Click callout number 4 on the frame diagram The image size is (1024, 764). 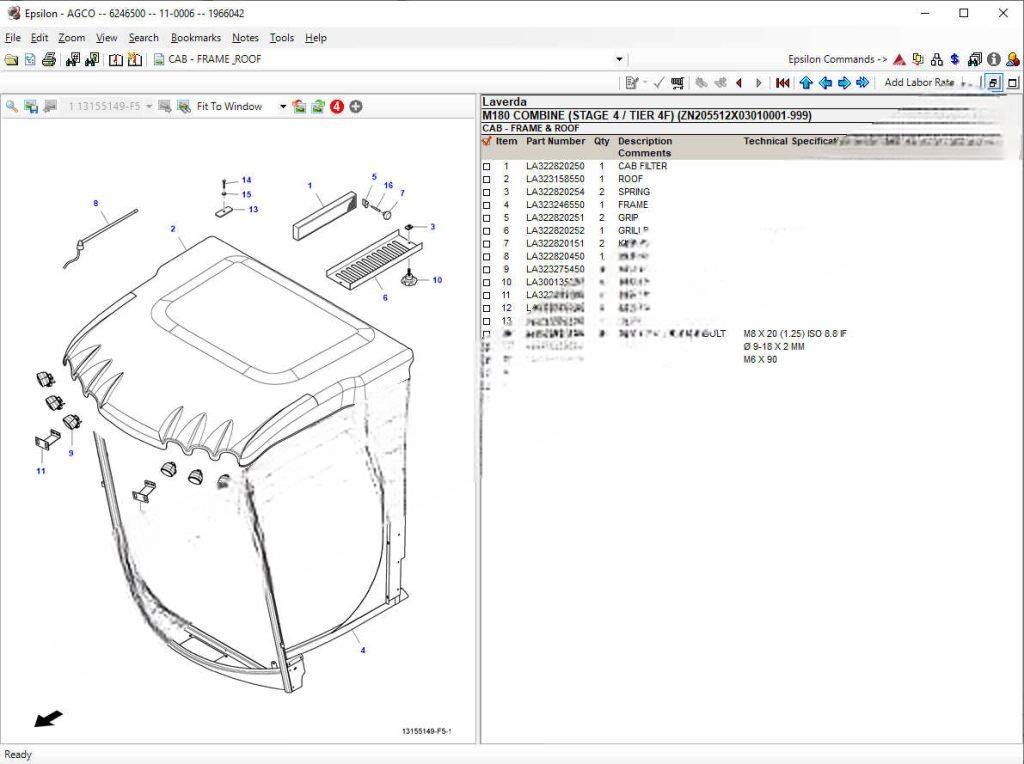click(363, 650)
